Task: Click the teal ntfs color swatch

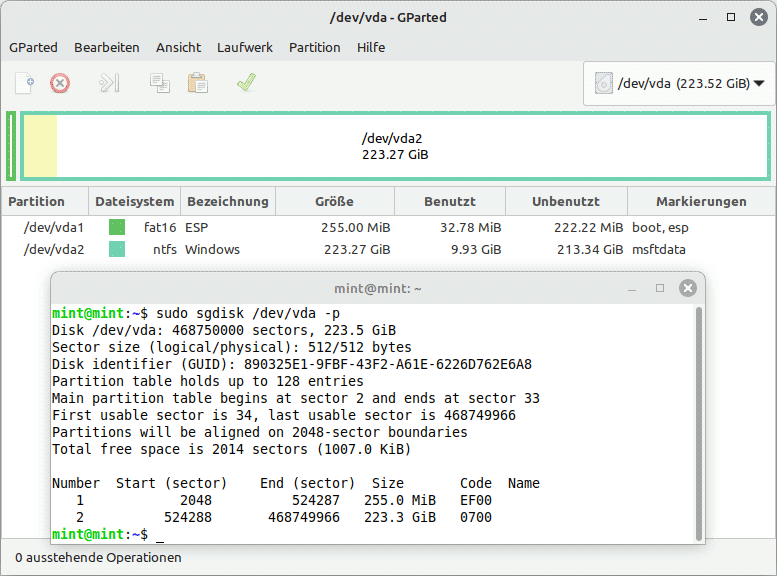Action: click(117, 249)
